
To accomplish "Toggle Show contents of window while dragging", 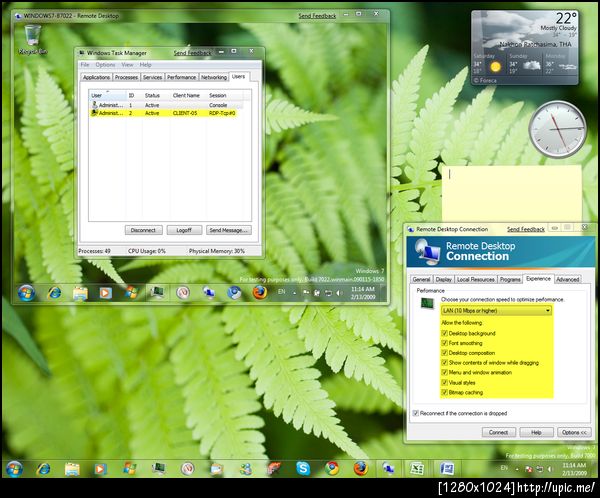I will click(444, 362).
